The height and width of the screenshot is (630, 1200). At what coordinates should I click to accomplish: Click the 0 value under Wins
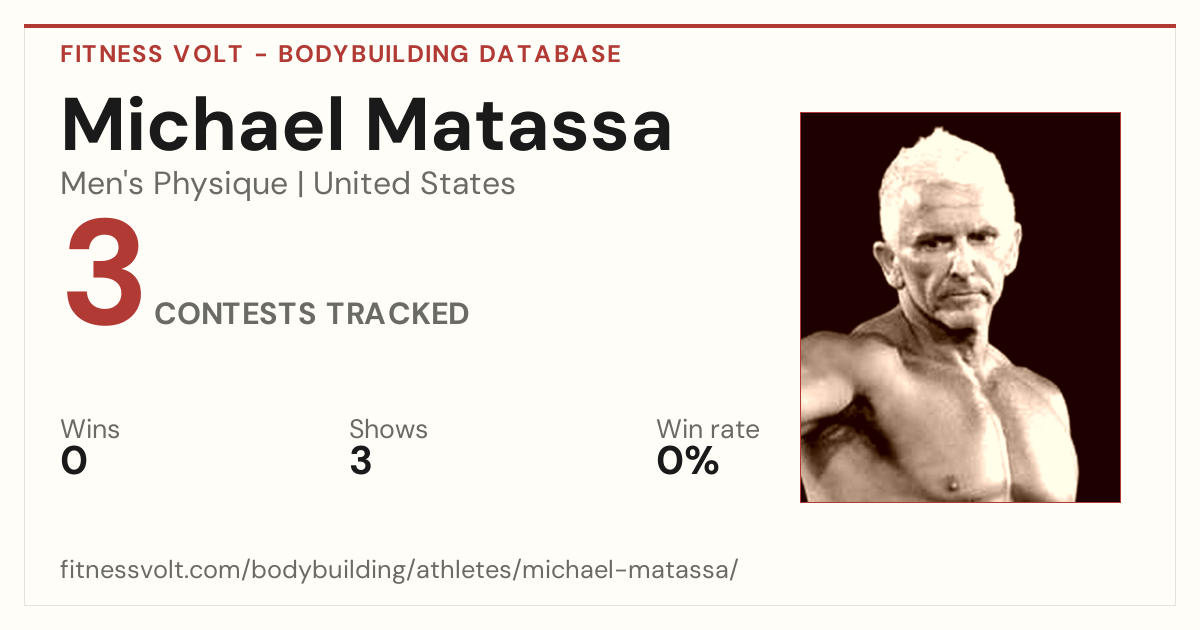(74, 461)
